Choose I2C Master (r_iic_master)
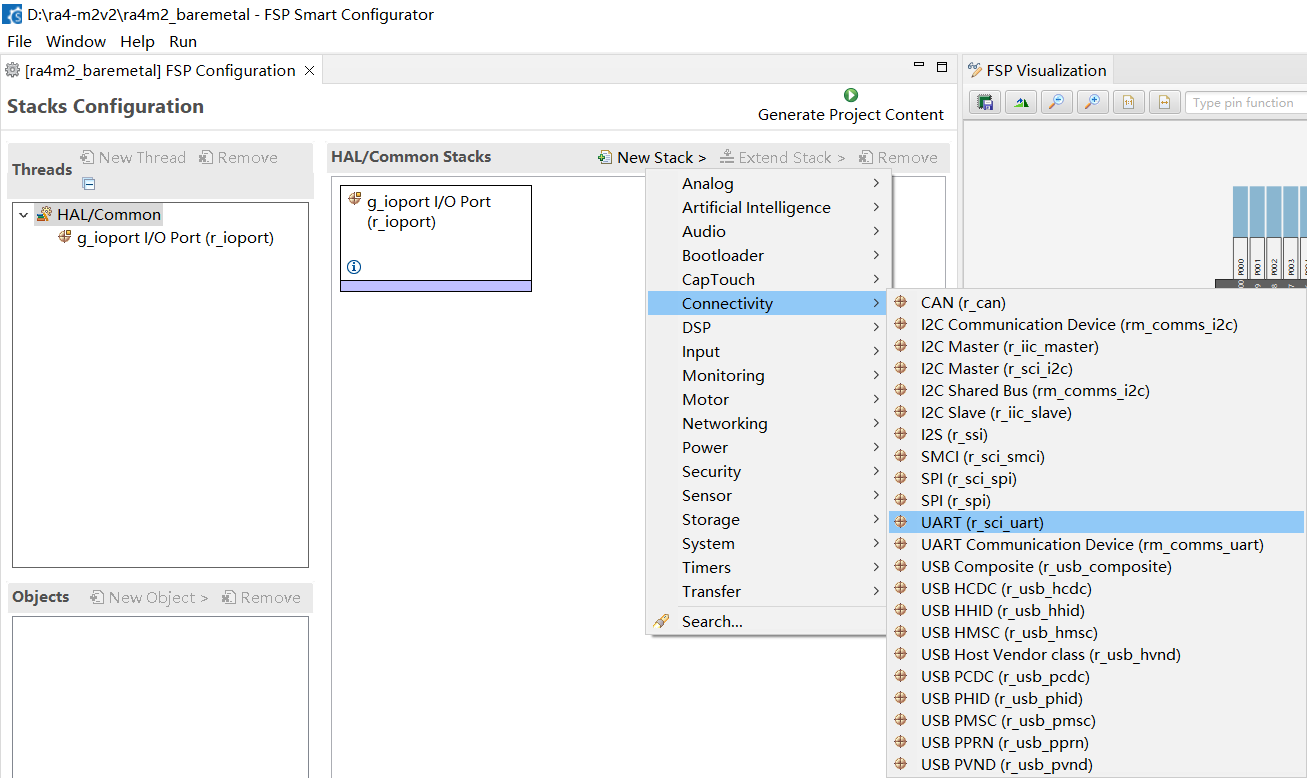 point(1096,346)
